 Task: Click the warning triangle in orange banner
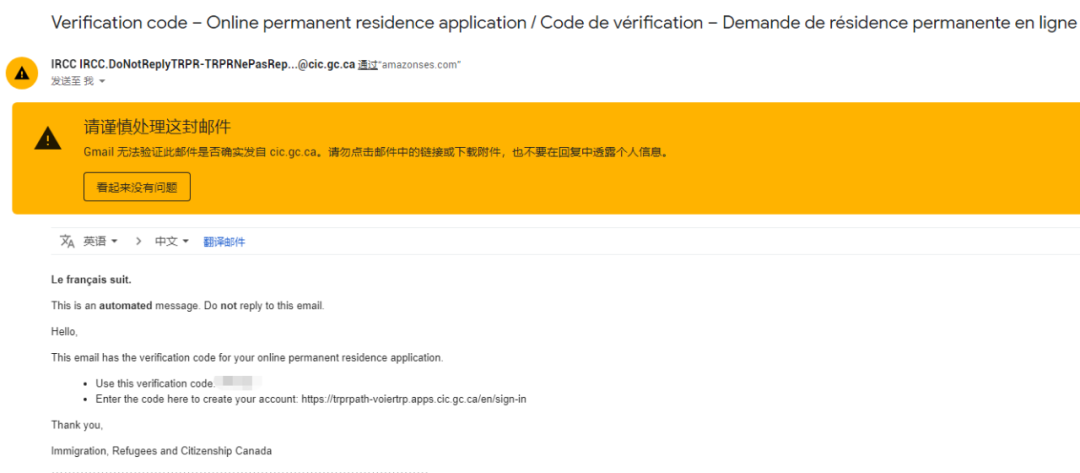[48, 138]
